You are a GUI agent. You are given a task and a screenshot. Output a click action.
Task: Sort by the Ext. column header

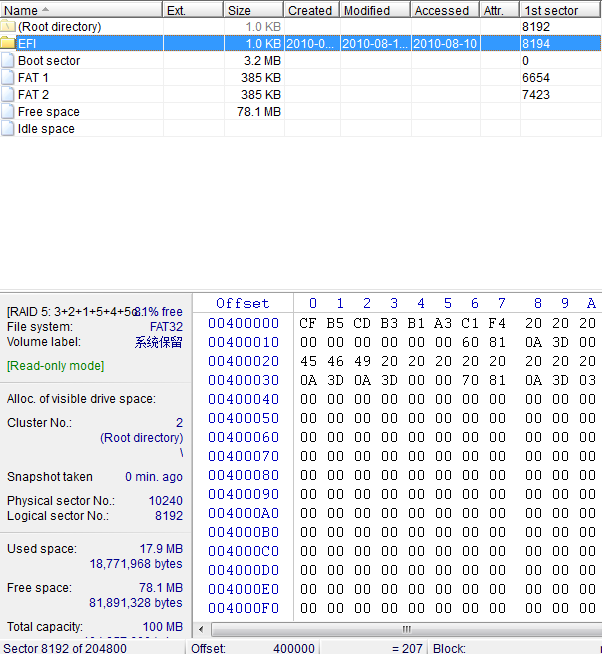tap(193, 10)
